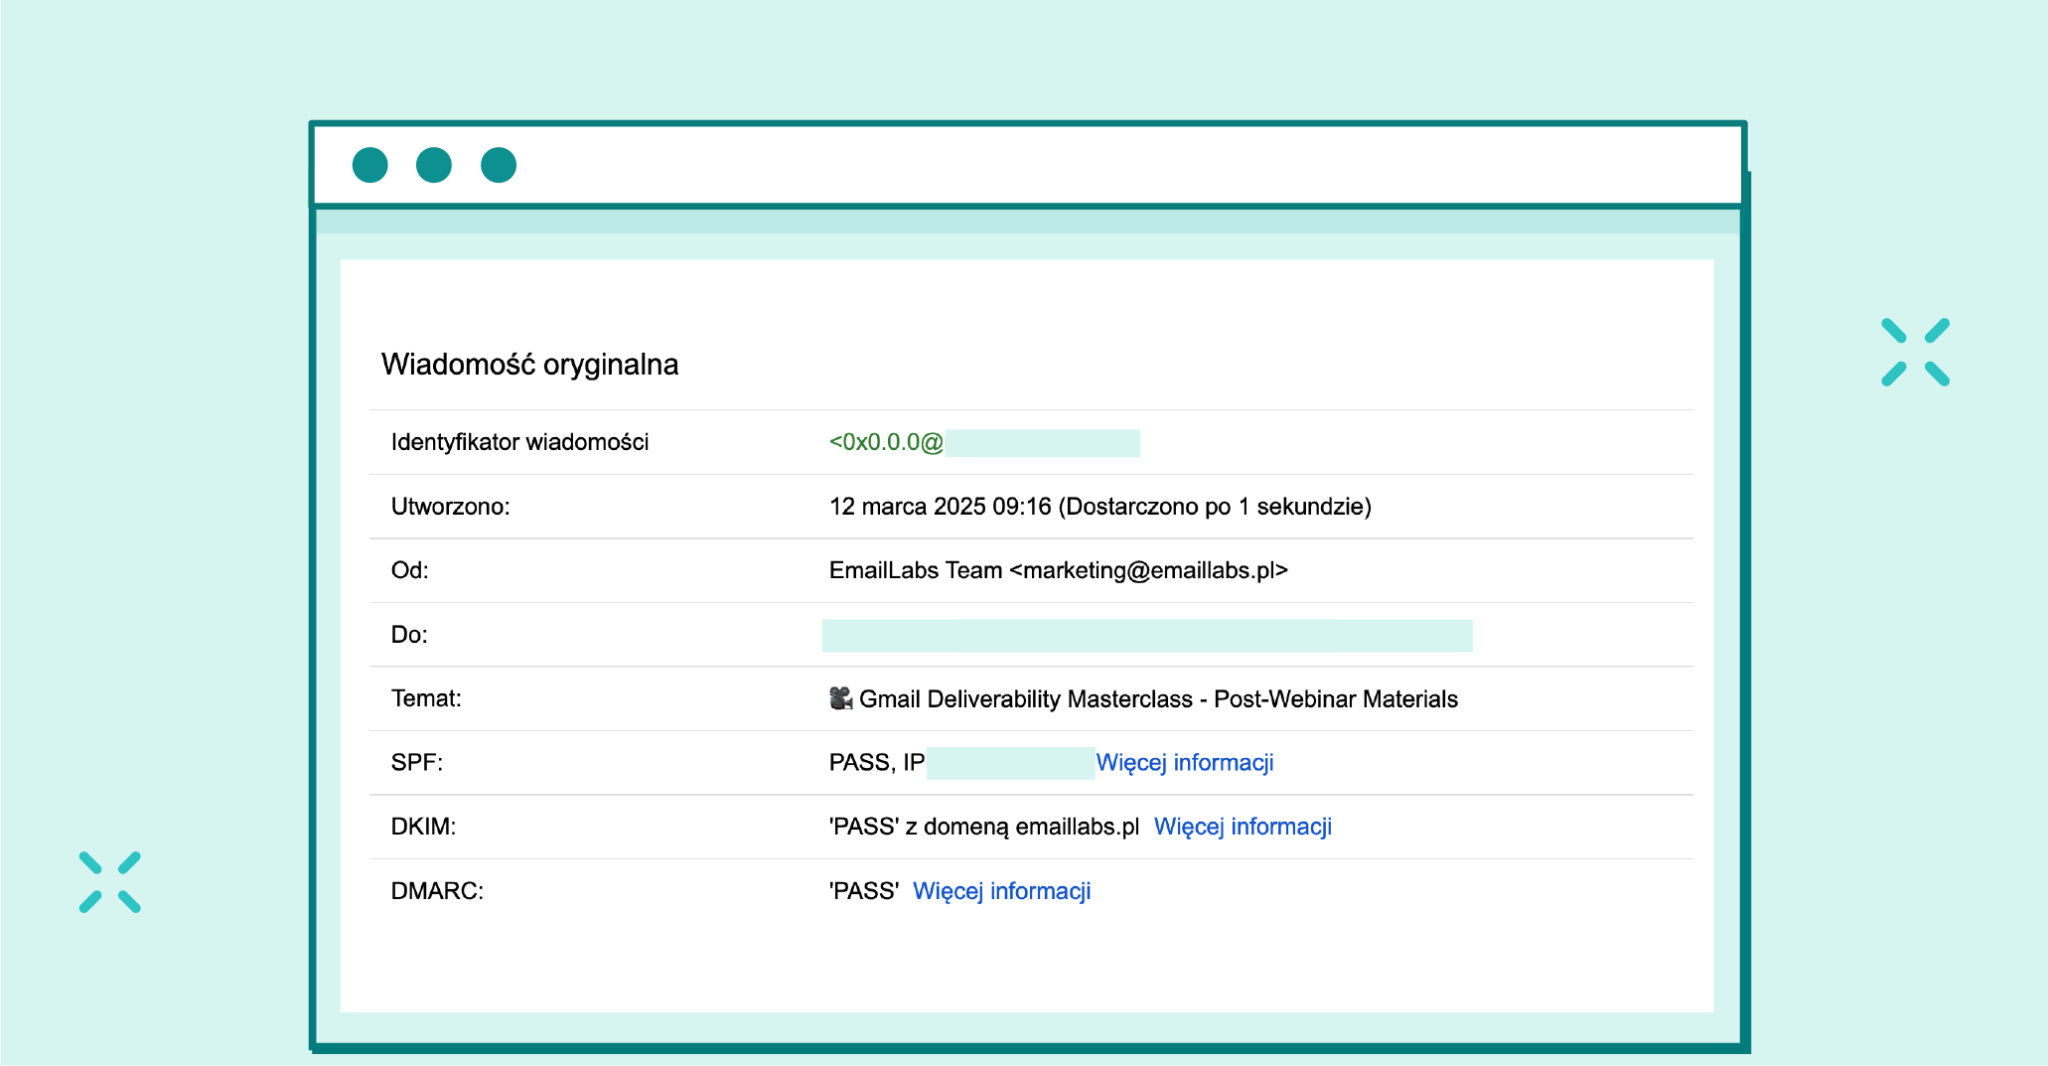Click the 'DKIM:' row label
The height and width of the screenshot is (1066, 2048).
(x=423, y=827)
